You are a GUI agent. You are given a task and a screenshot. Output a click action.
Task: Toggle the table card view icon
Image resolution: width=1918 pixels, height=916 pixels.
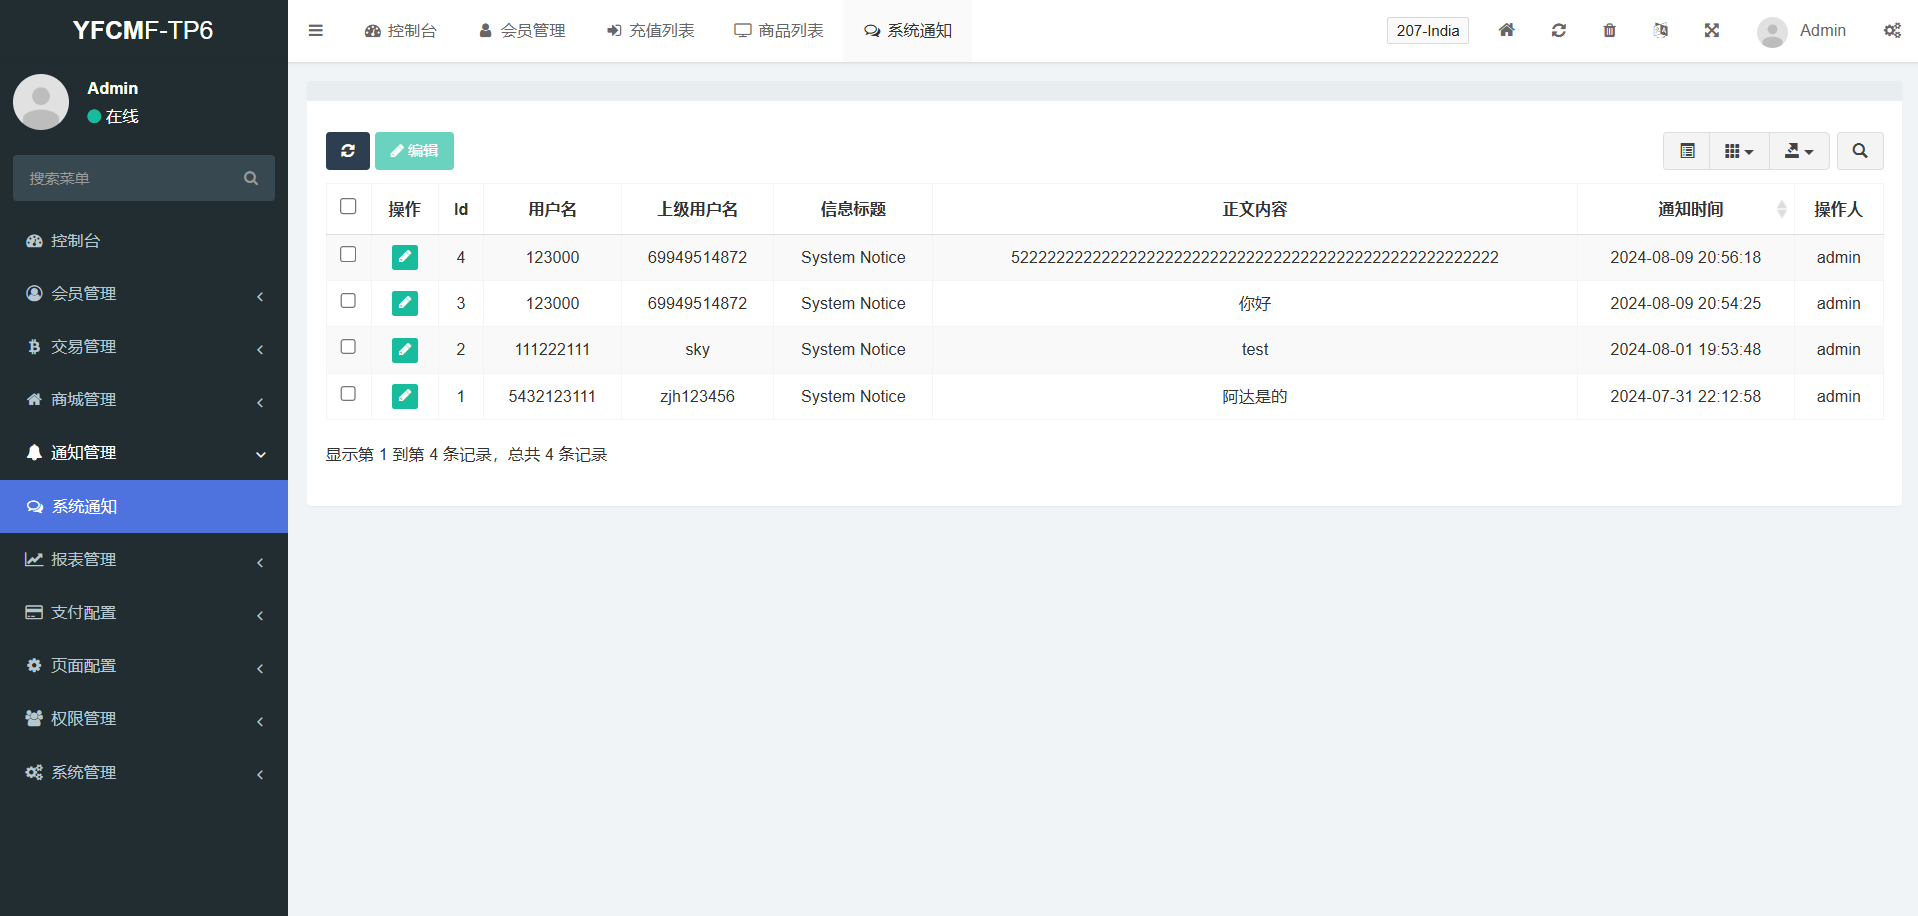coord(1687,151)
